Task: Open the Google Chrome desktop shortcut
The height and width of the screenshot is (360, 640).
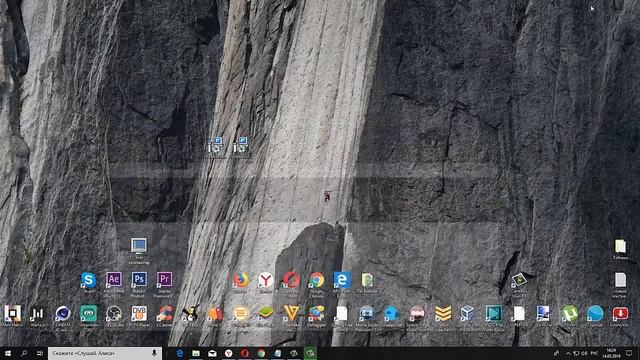Action: coord(316,280)
